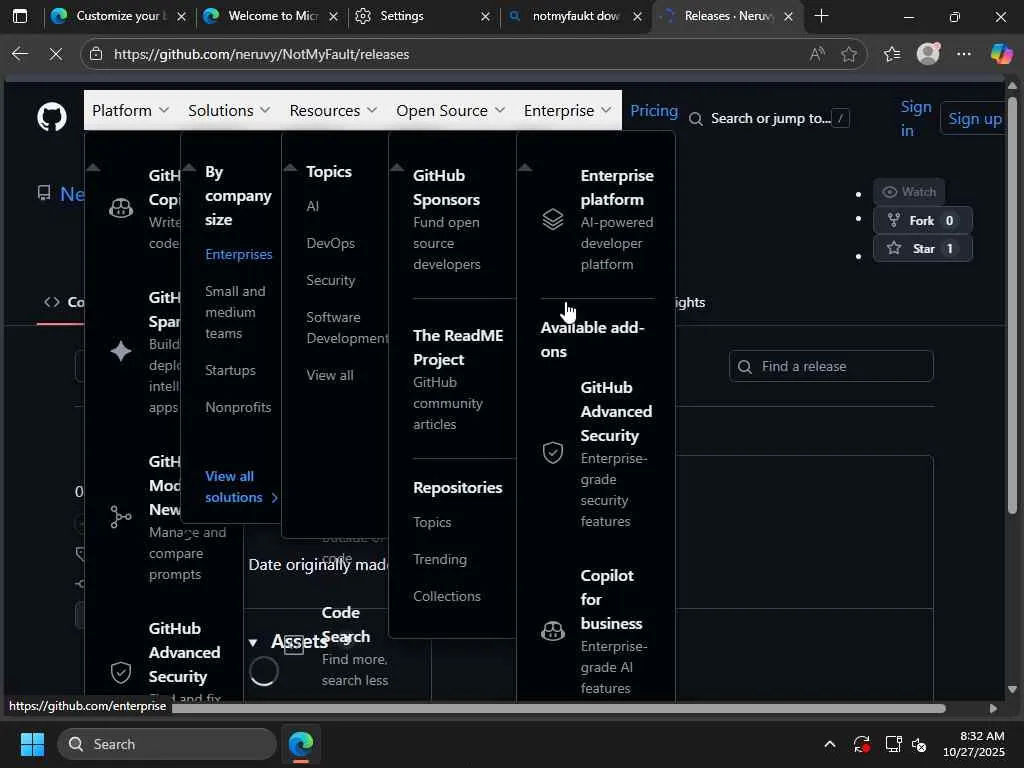Click the Windows taskbar Search box
The height and width of the screenshot is (768, 1024).
(x=167, y=744)
